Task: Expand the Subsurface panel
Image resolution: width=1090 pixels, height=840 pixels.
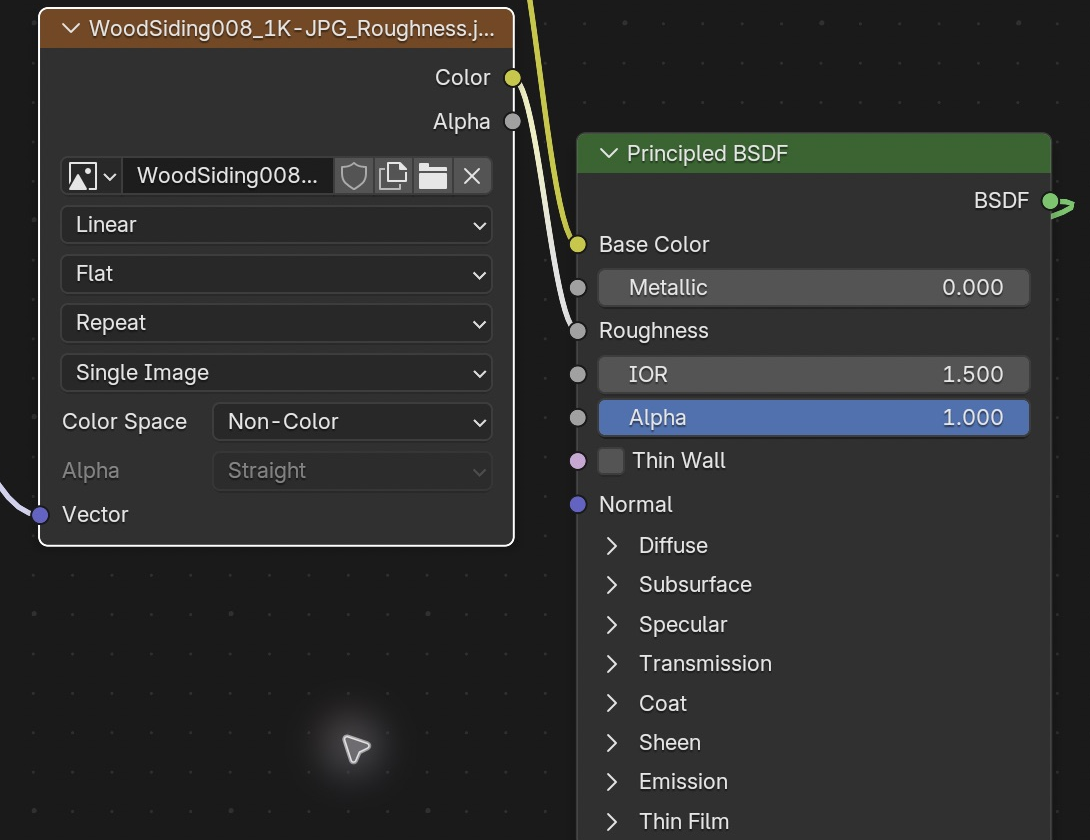Action: (x=612, y=585)
